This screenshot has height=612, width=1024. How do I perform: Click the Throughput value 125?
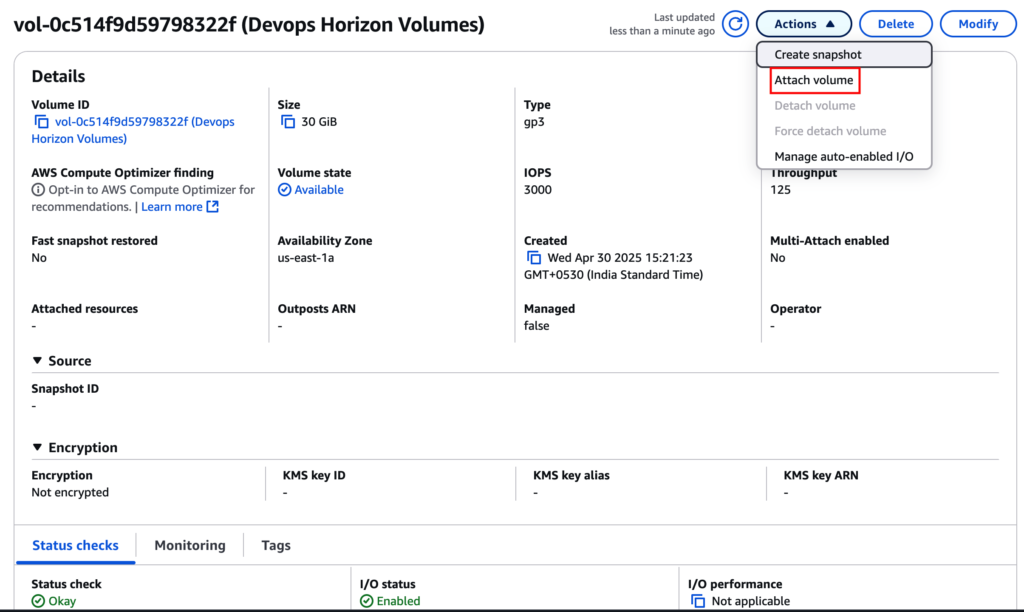pyautogui.click(x=780, y=190)
